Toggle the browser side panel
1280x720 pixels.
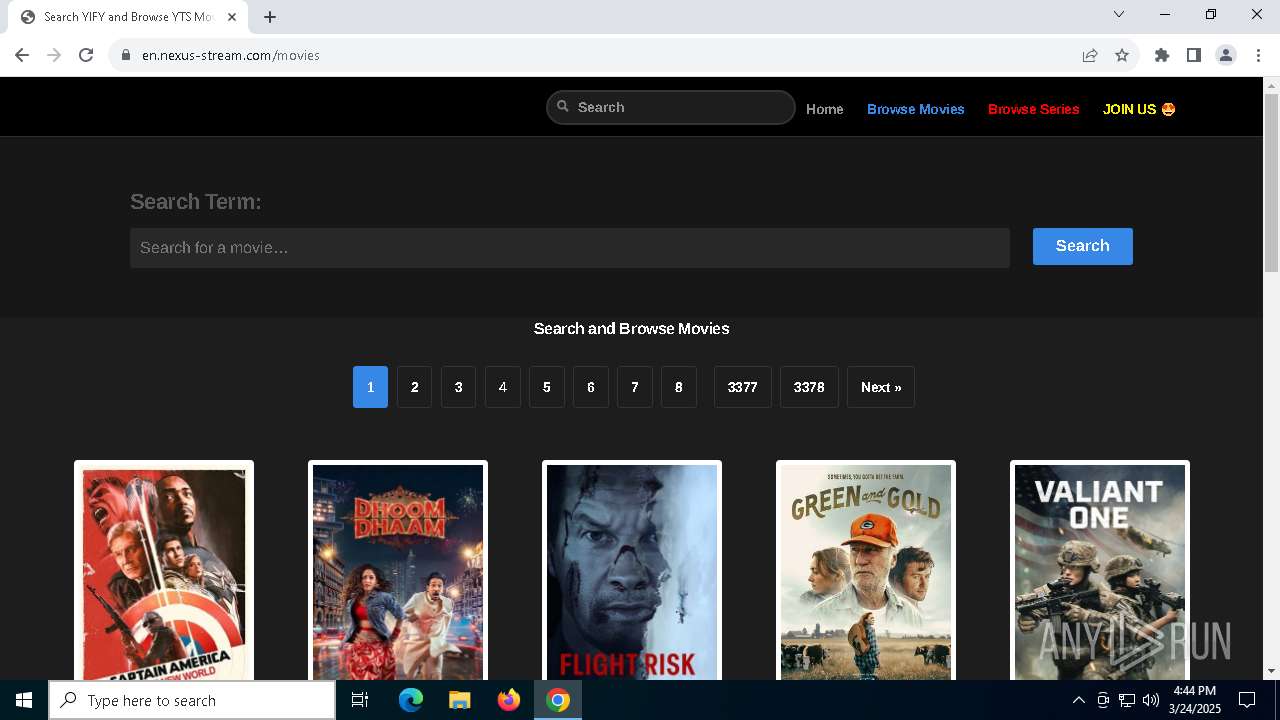coord(1194,55)
